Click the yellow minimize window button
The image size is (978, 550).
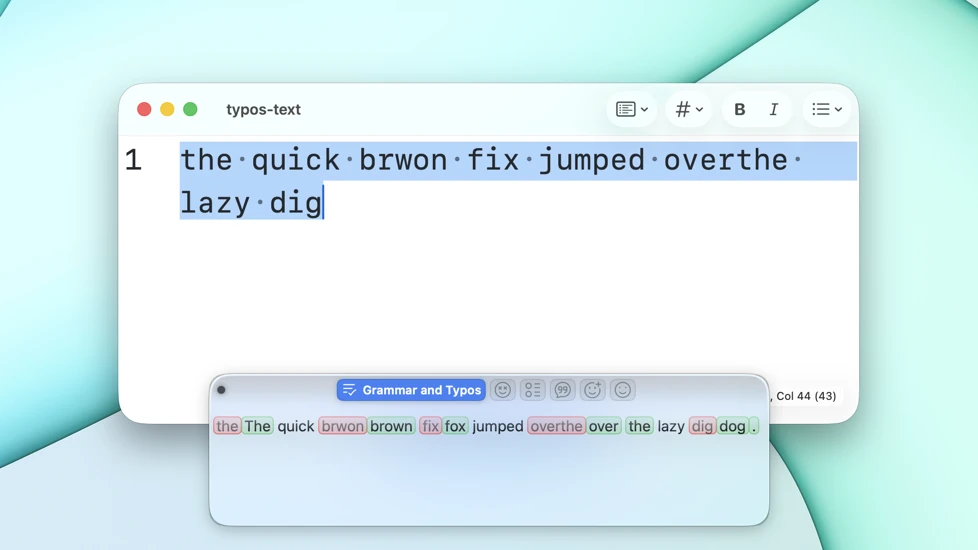(x=167, y=109)
